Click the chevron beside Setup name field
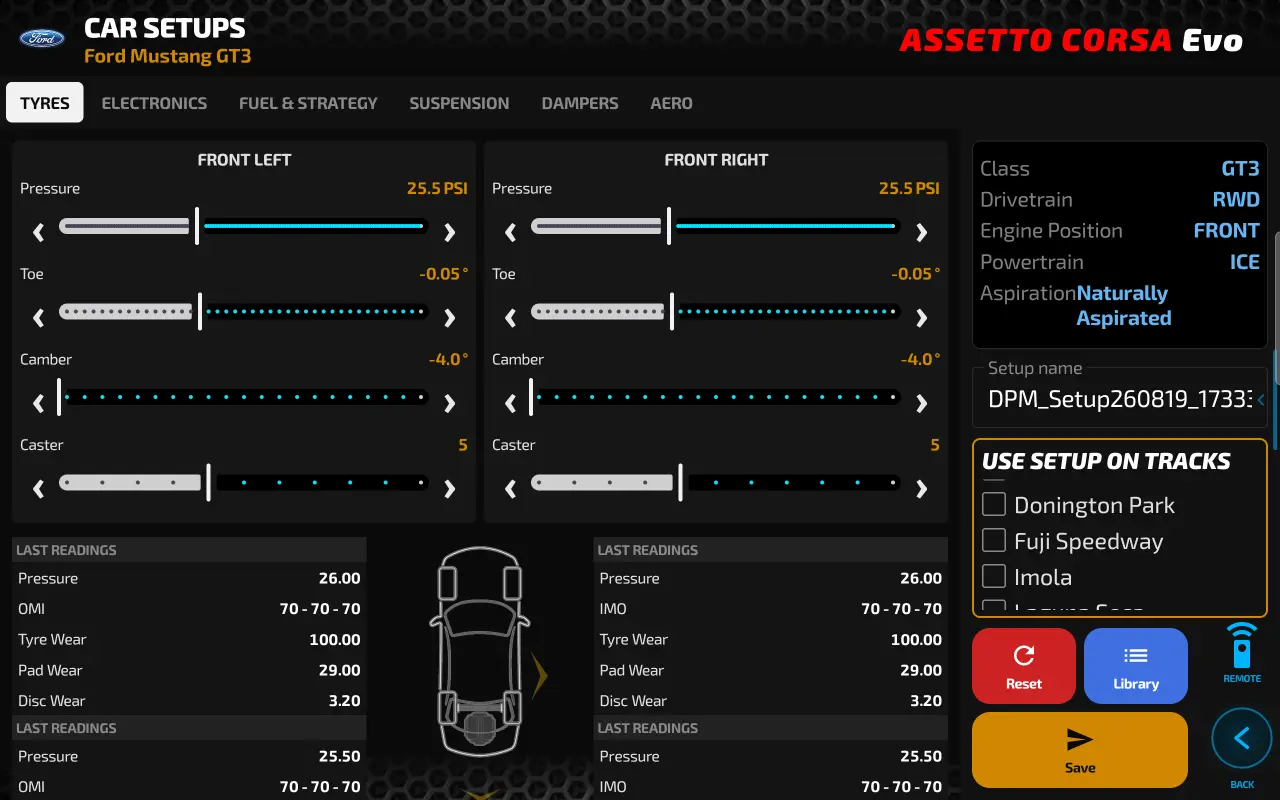This screenshot has width=1280, height=800. [x=1261, y=400]
